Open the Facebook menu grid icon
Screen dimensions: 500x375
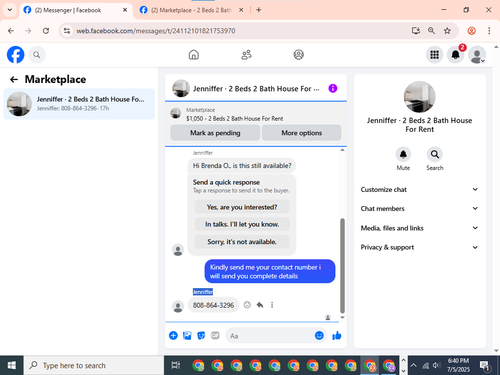tap(434, 55)
